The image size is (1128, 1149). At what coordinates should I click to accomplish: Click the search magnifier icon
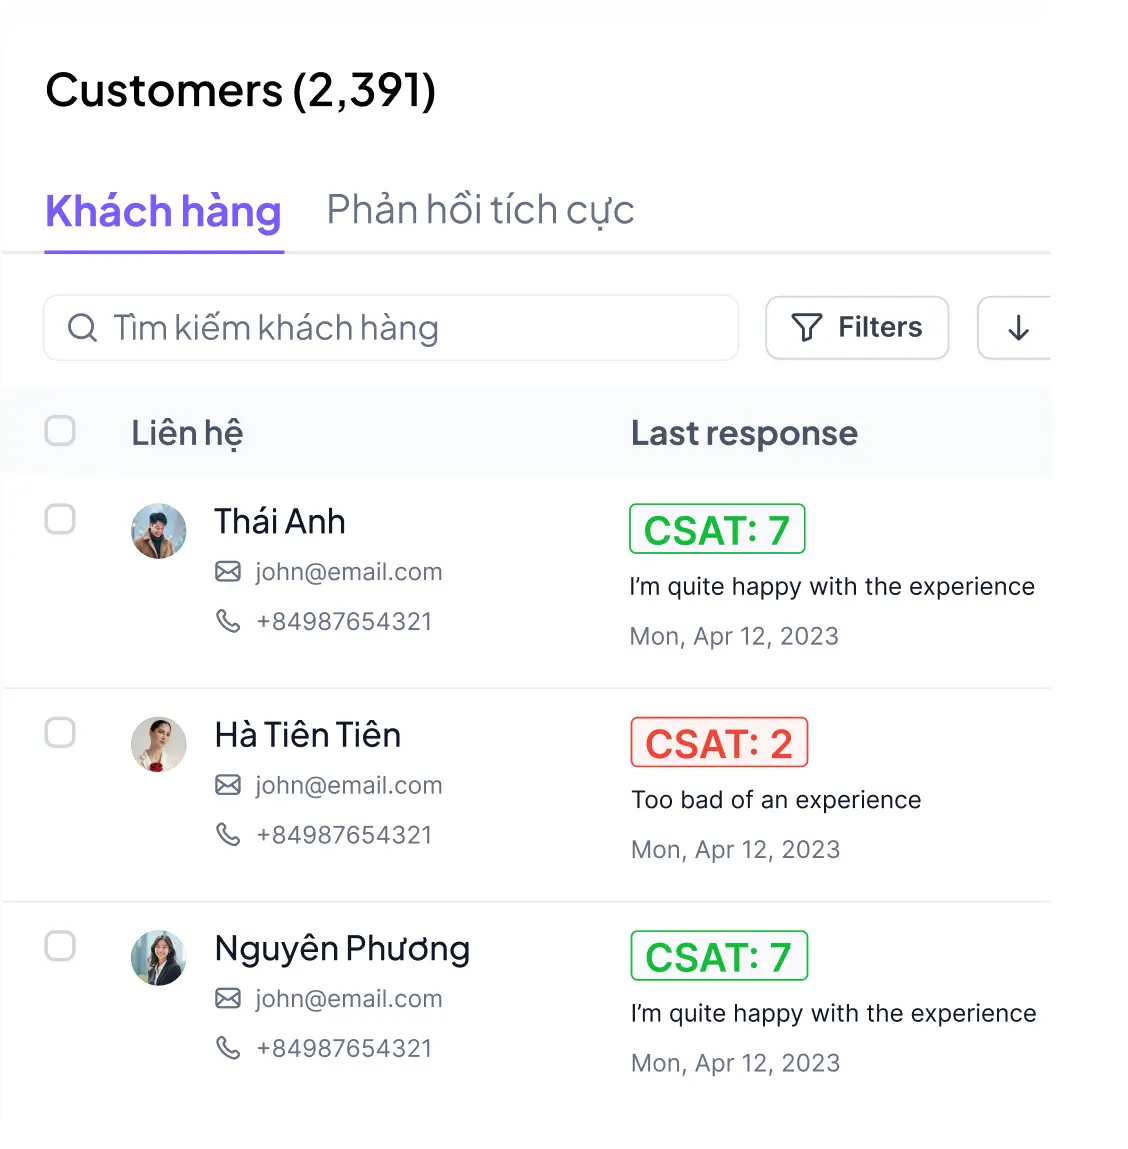pyautogui.click(x=82, y=328)
